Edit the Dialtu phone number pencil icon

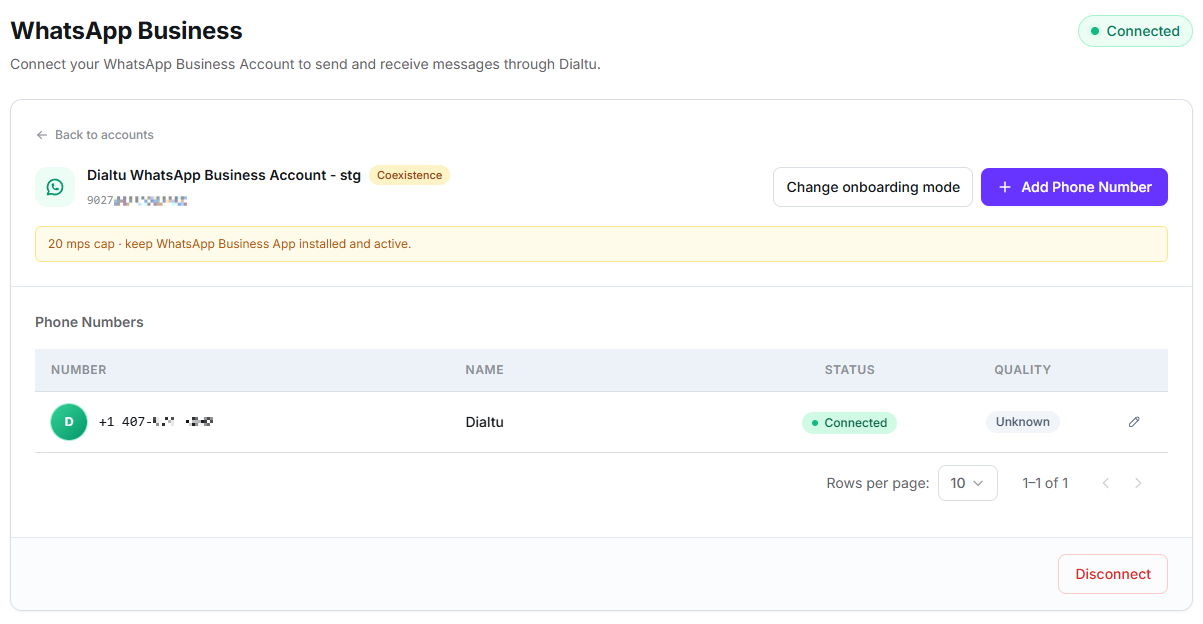click(1134, 422)
